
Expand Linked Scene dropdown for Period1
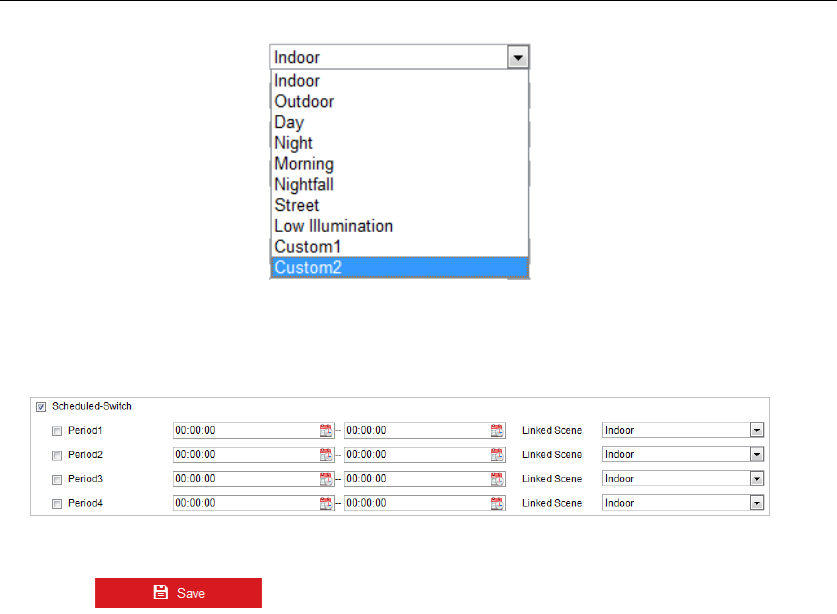pyautogui.click(x=757, y=431)
